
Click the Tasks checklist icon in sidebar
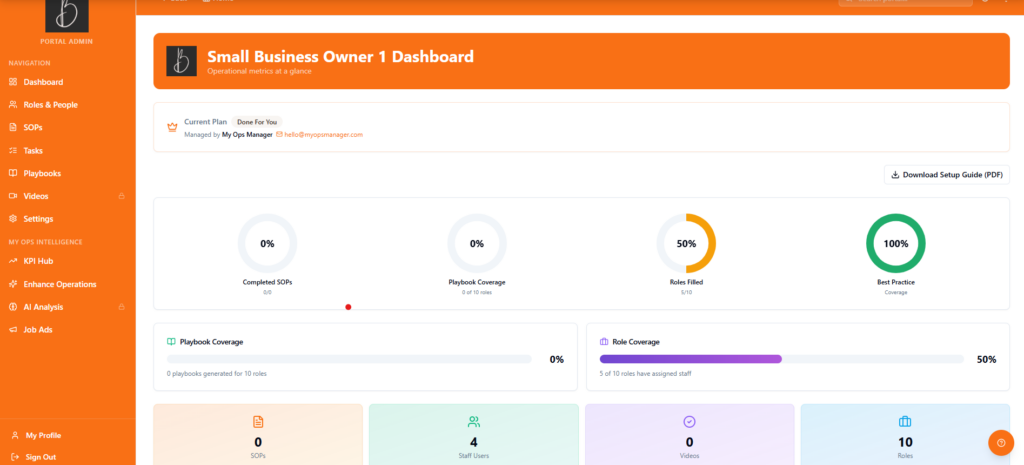coord(13,151)
